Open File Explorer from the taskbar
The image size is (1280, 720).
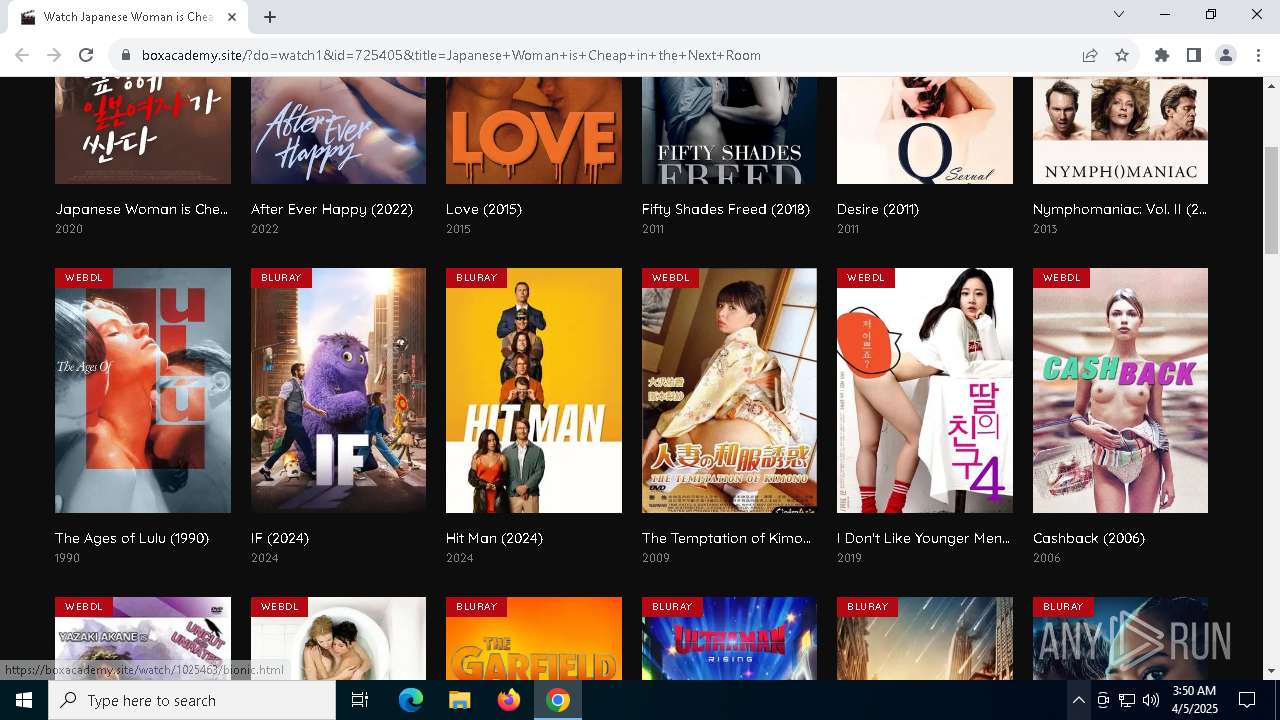pyautogui.click(x=459, y=700)
